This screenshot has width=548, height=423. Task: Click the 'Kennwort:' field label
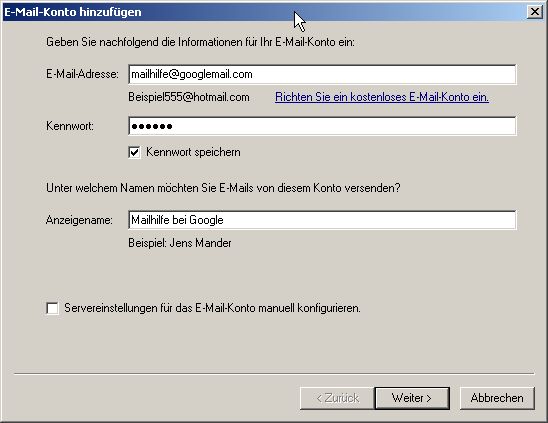[x=70, y=126]
